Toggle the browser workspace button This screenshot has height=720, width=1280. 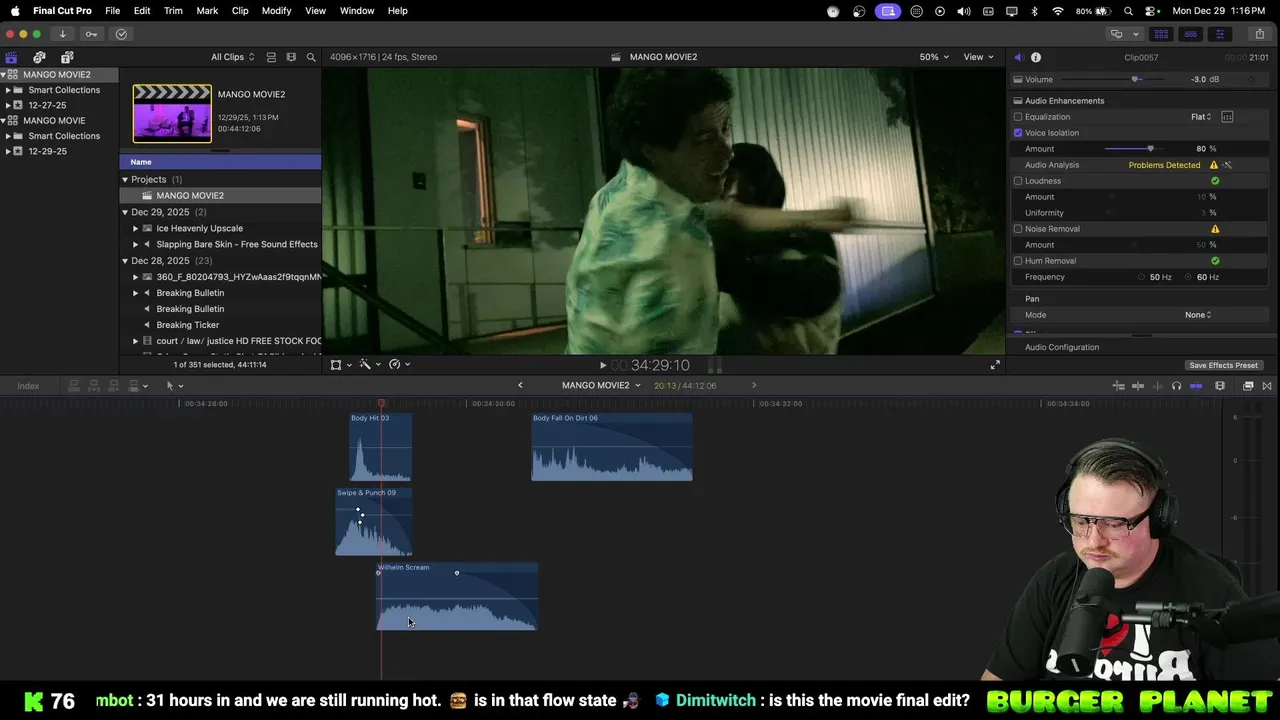[1161, 34]
